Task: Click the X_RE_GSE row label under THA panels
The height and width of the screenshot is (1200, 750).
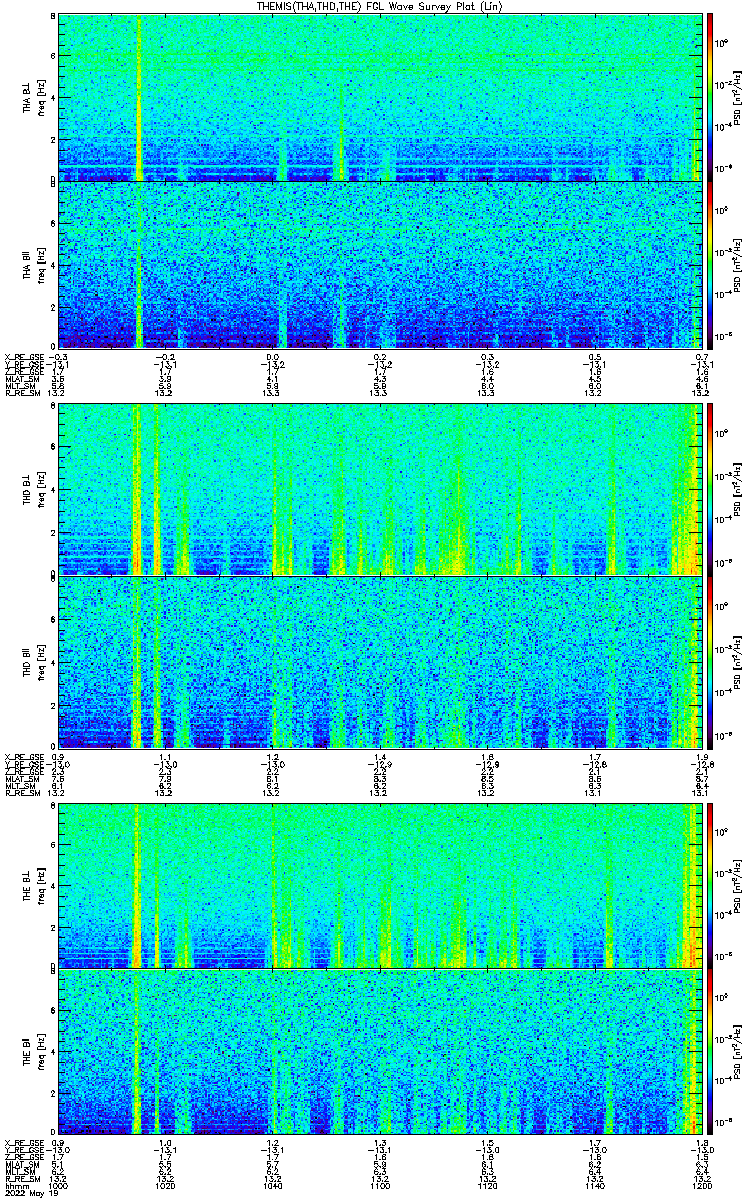Action: (22, 357)
